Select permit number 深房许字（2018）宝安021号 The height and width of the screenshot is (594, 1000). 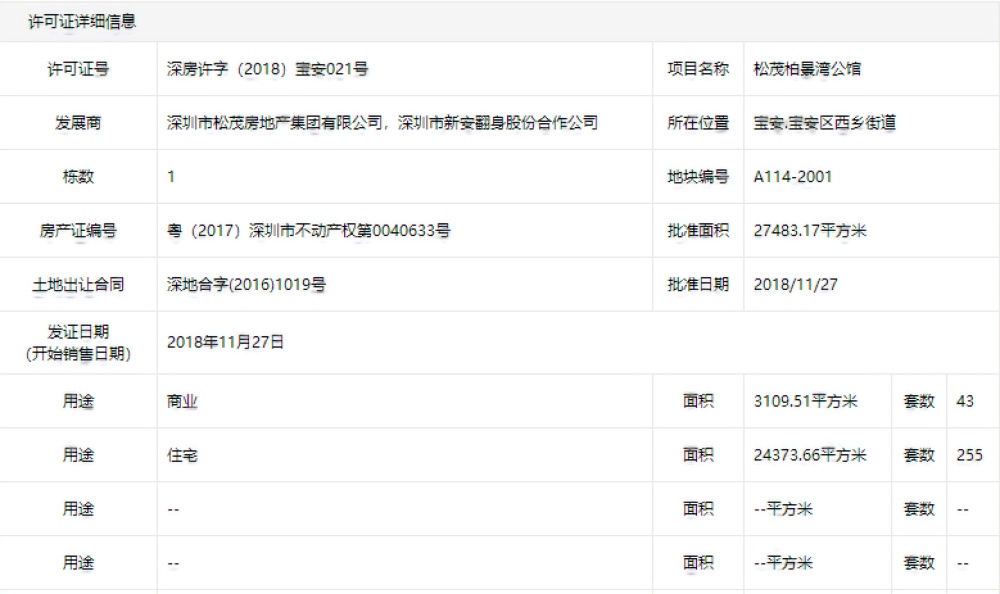tap(267, 69)
